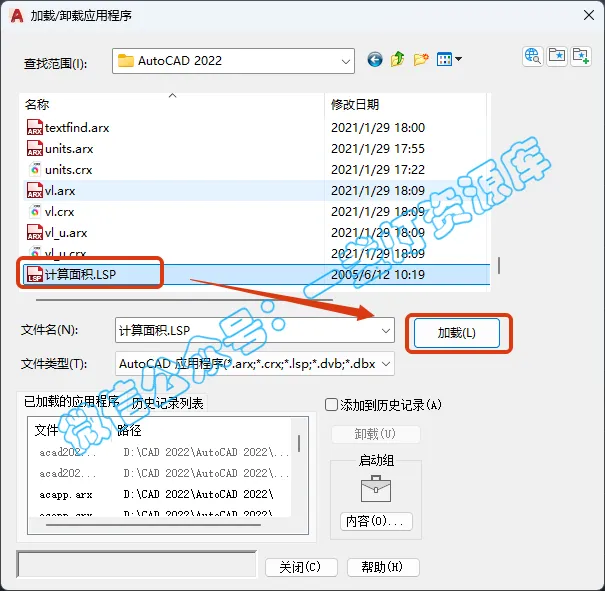Switch to 历史记录列表 tab
The height and width of the screenshot is (591, 605).
click(167, 404)
